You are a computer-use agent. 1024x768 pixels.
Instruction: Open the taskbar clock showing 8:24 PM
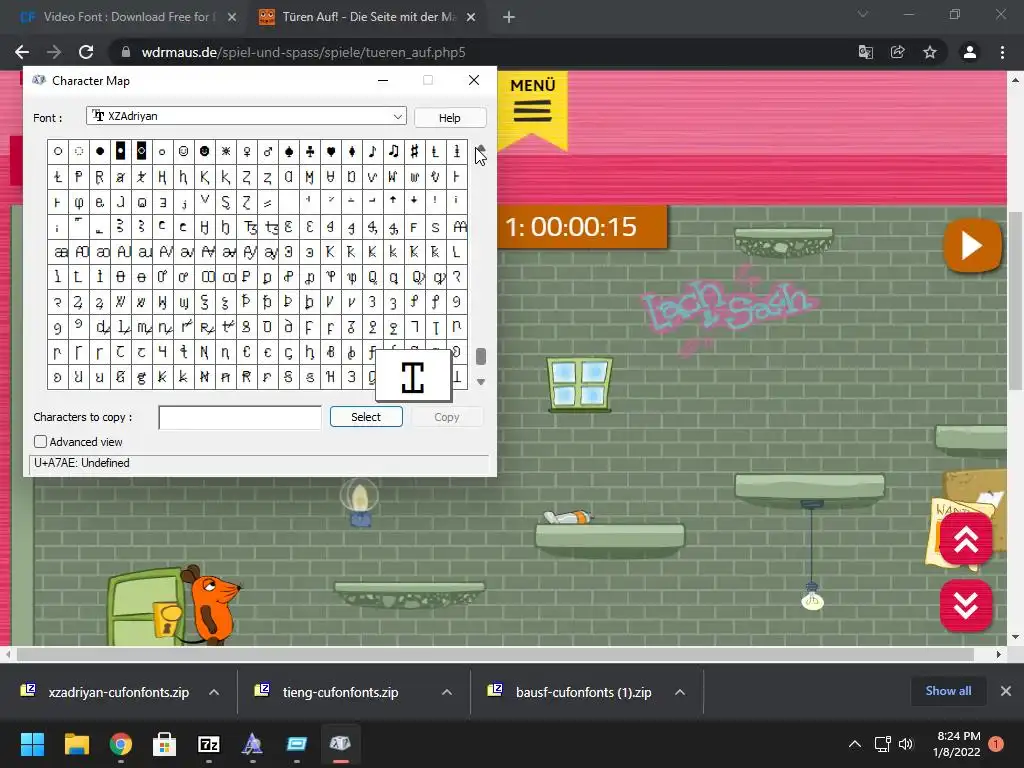(958, 744)
